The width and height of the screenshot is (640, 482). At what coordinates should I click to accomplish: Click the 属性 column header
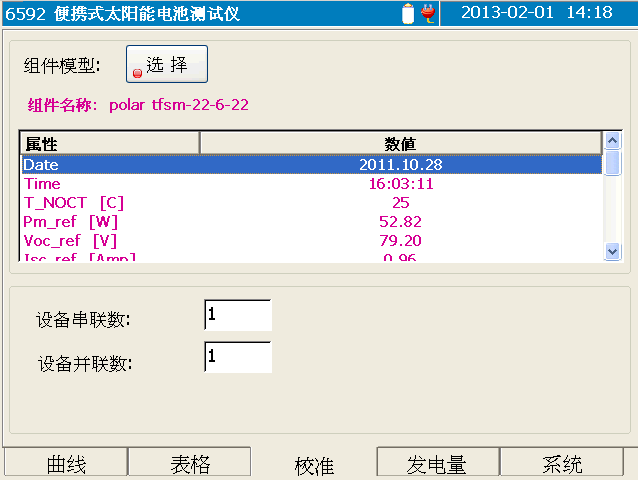click(110, 144)
